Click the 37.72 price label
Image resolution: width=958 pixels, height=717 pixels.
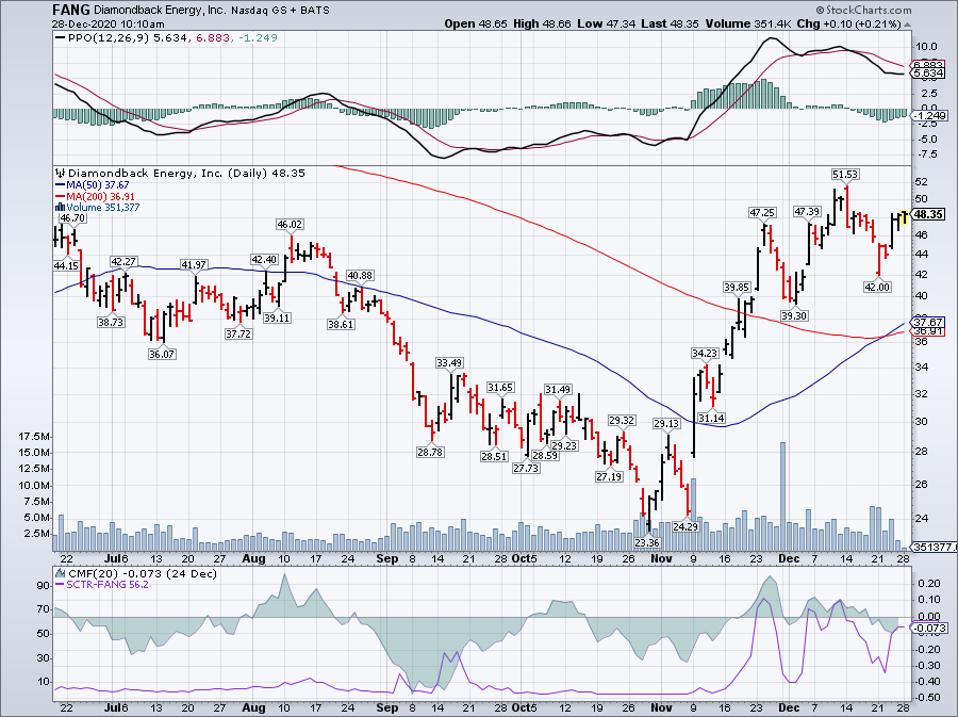238,334
